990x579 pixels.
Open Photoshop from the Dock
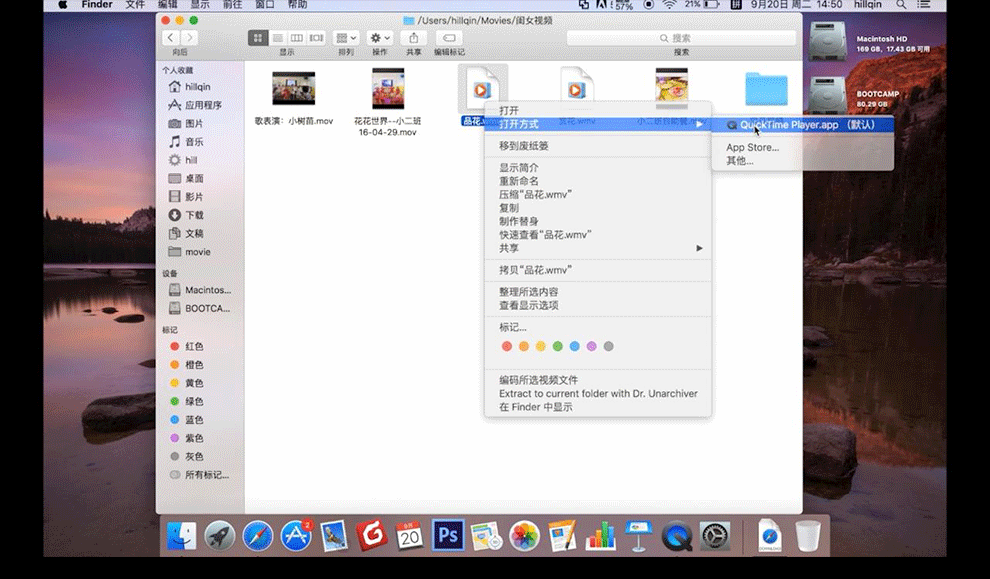pos(448,535)
